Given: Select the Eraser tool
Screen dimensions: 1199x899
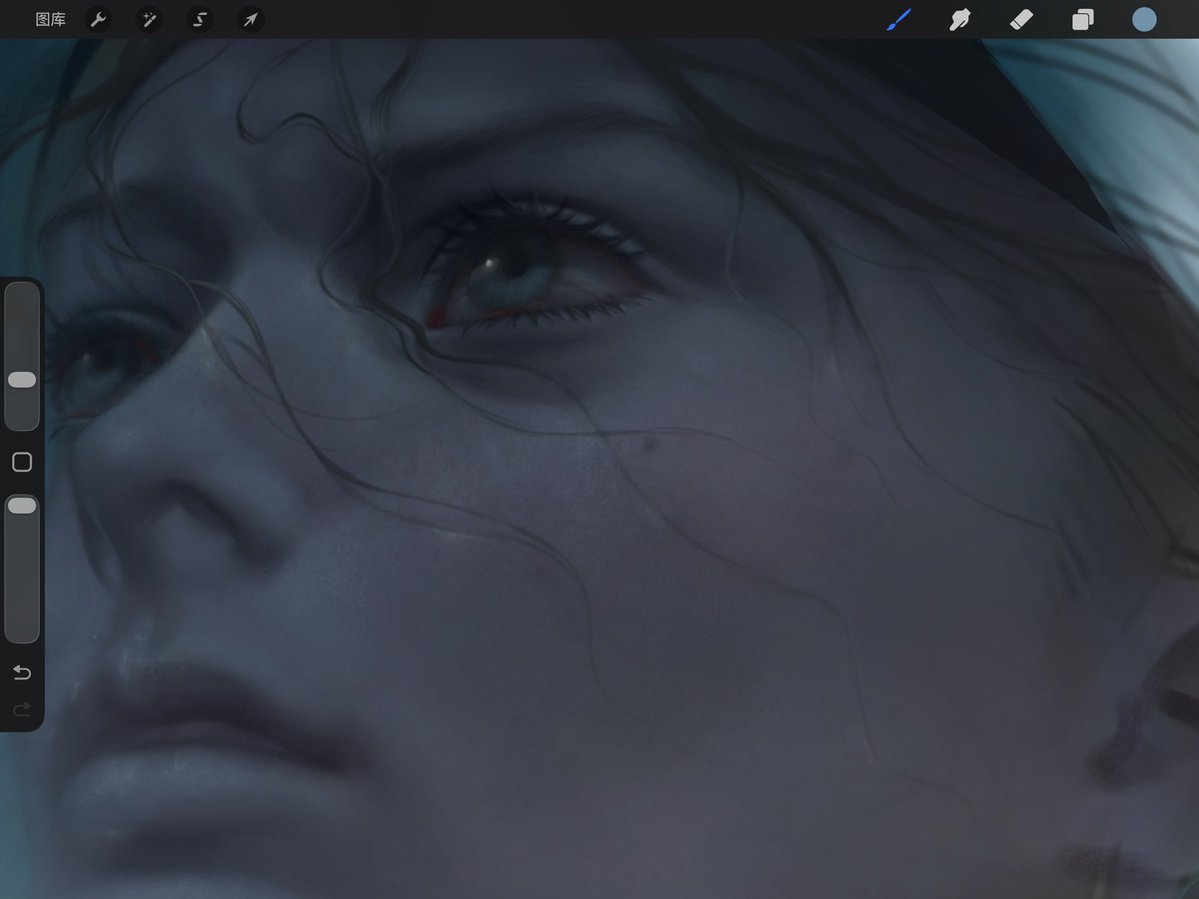Looking at the screenshot, I should pos(1022,20).
